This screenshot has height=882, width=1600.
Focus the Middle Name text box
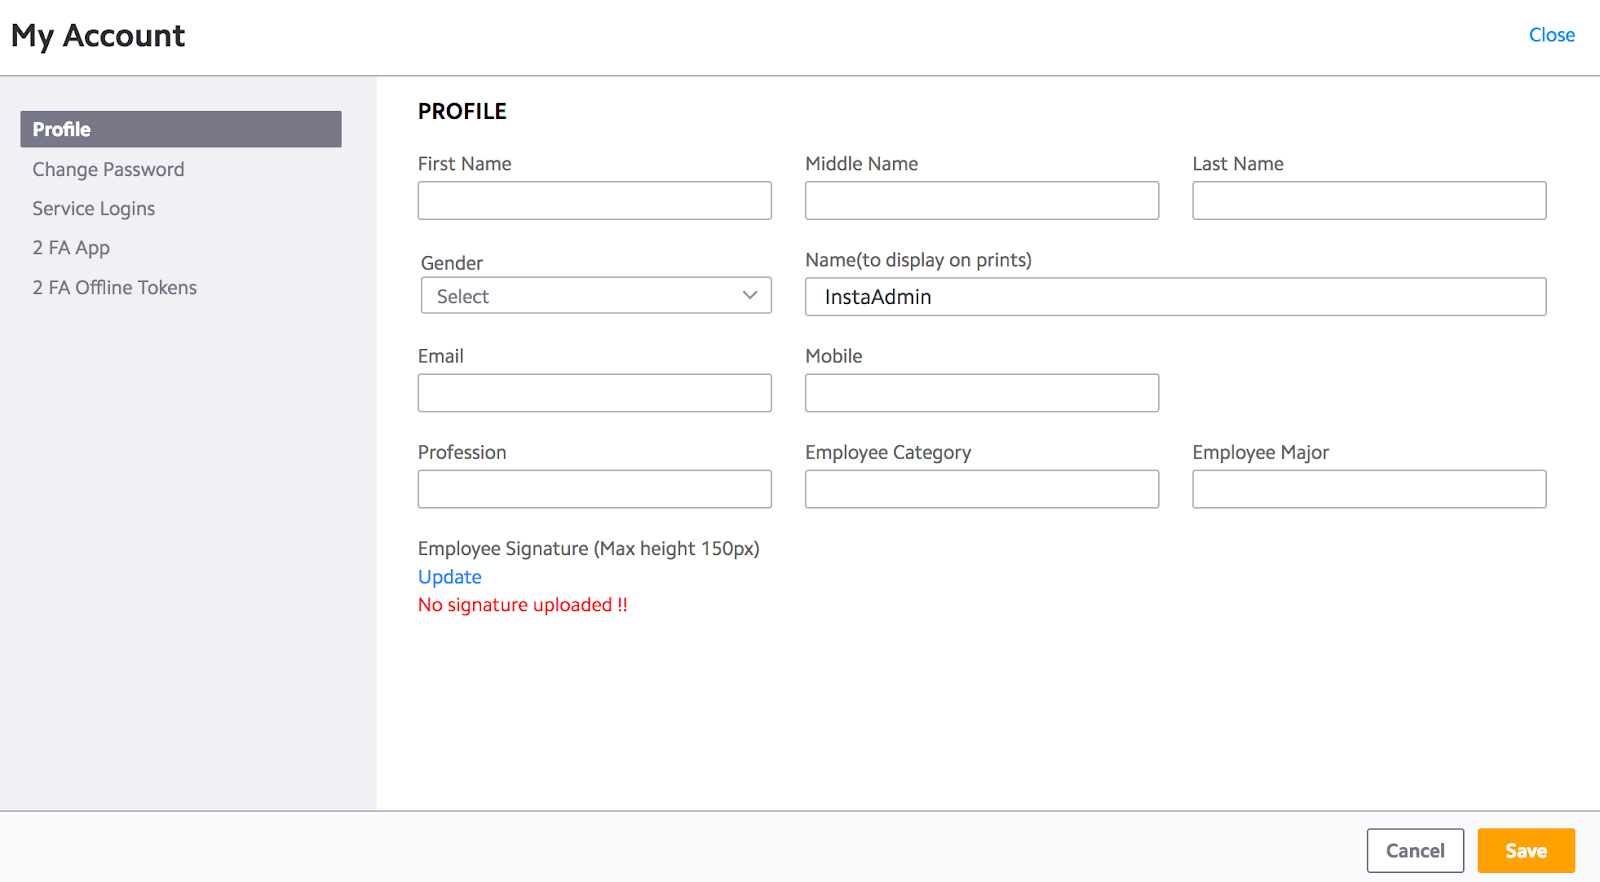[981, 200]
